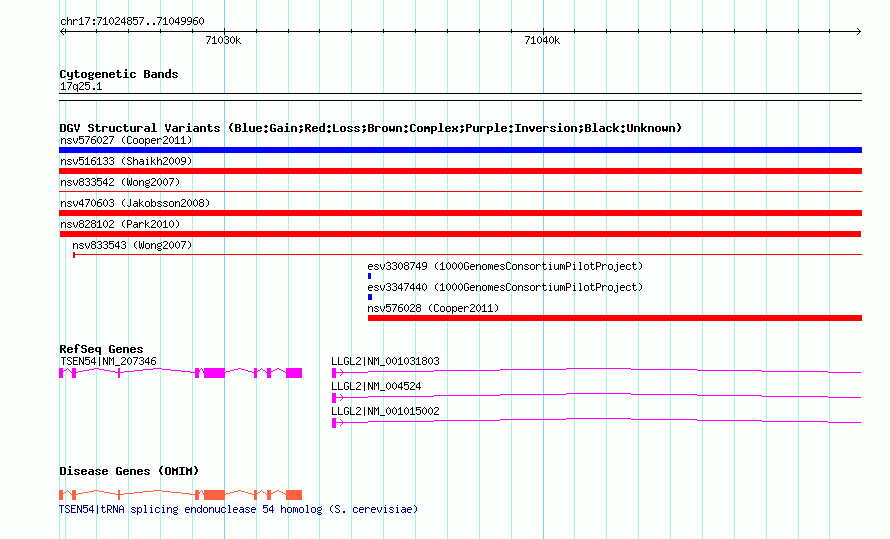890x539 pixels.
Task: Click the orange OMIM TSEN54 last exon block
Action: point(294,495)
